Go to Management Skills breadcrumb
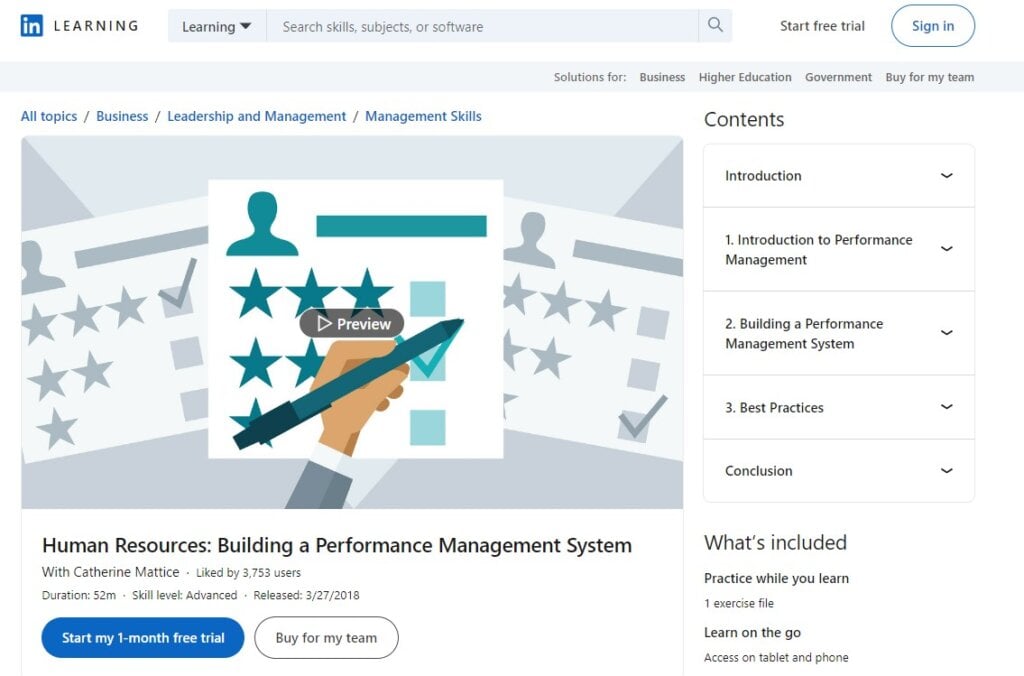 click(423, 116)
